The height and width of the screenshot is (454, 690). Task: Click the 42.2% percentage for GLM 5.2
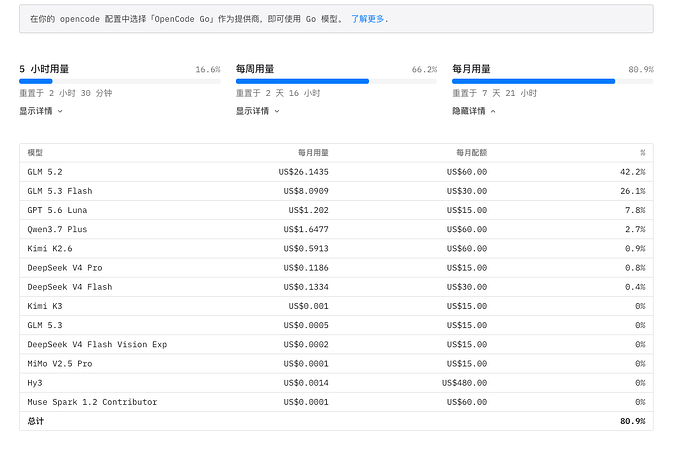tap(633, 172)
